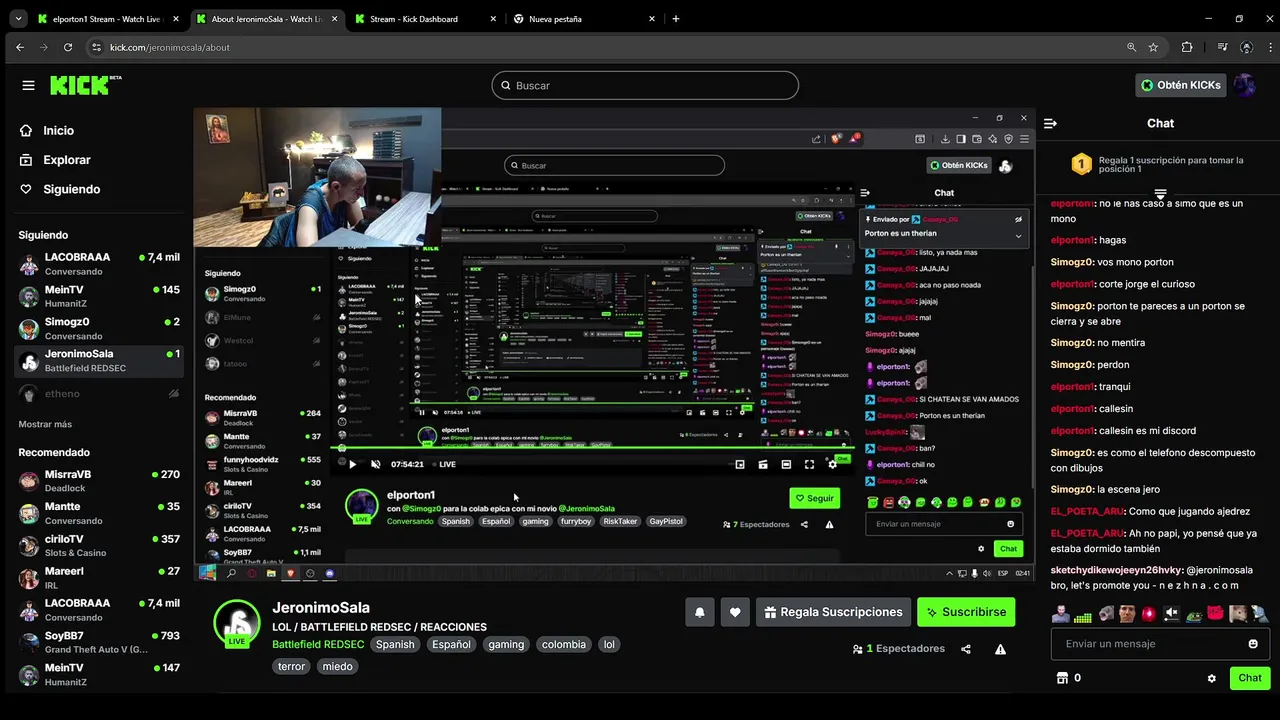Open offline etheno channel in sidebar
The width and height of the screenshot is (1280, 720).
pyautogui.click(x=99, y=393)
